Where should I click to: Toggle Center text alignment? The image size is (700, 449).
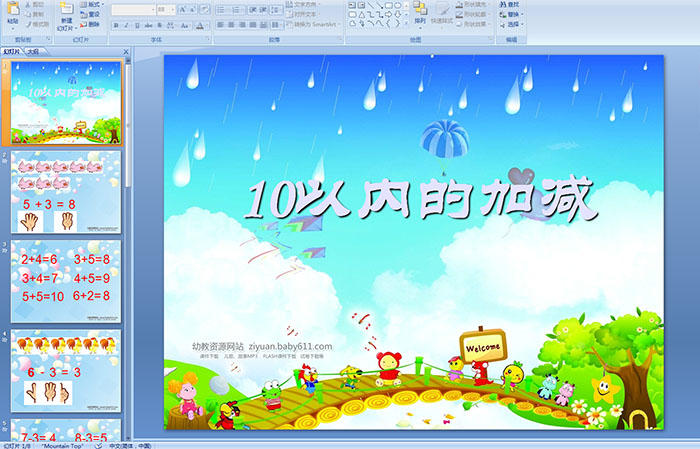click(x=231, y=25)
